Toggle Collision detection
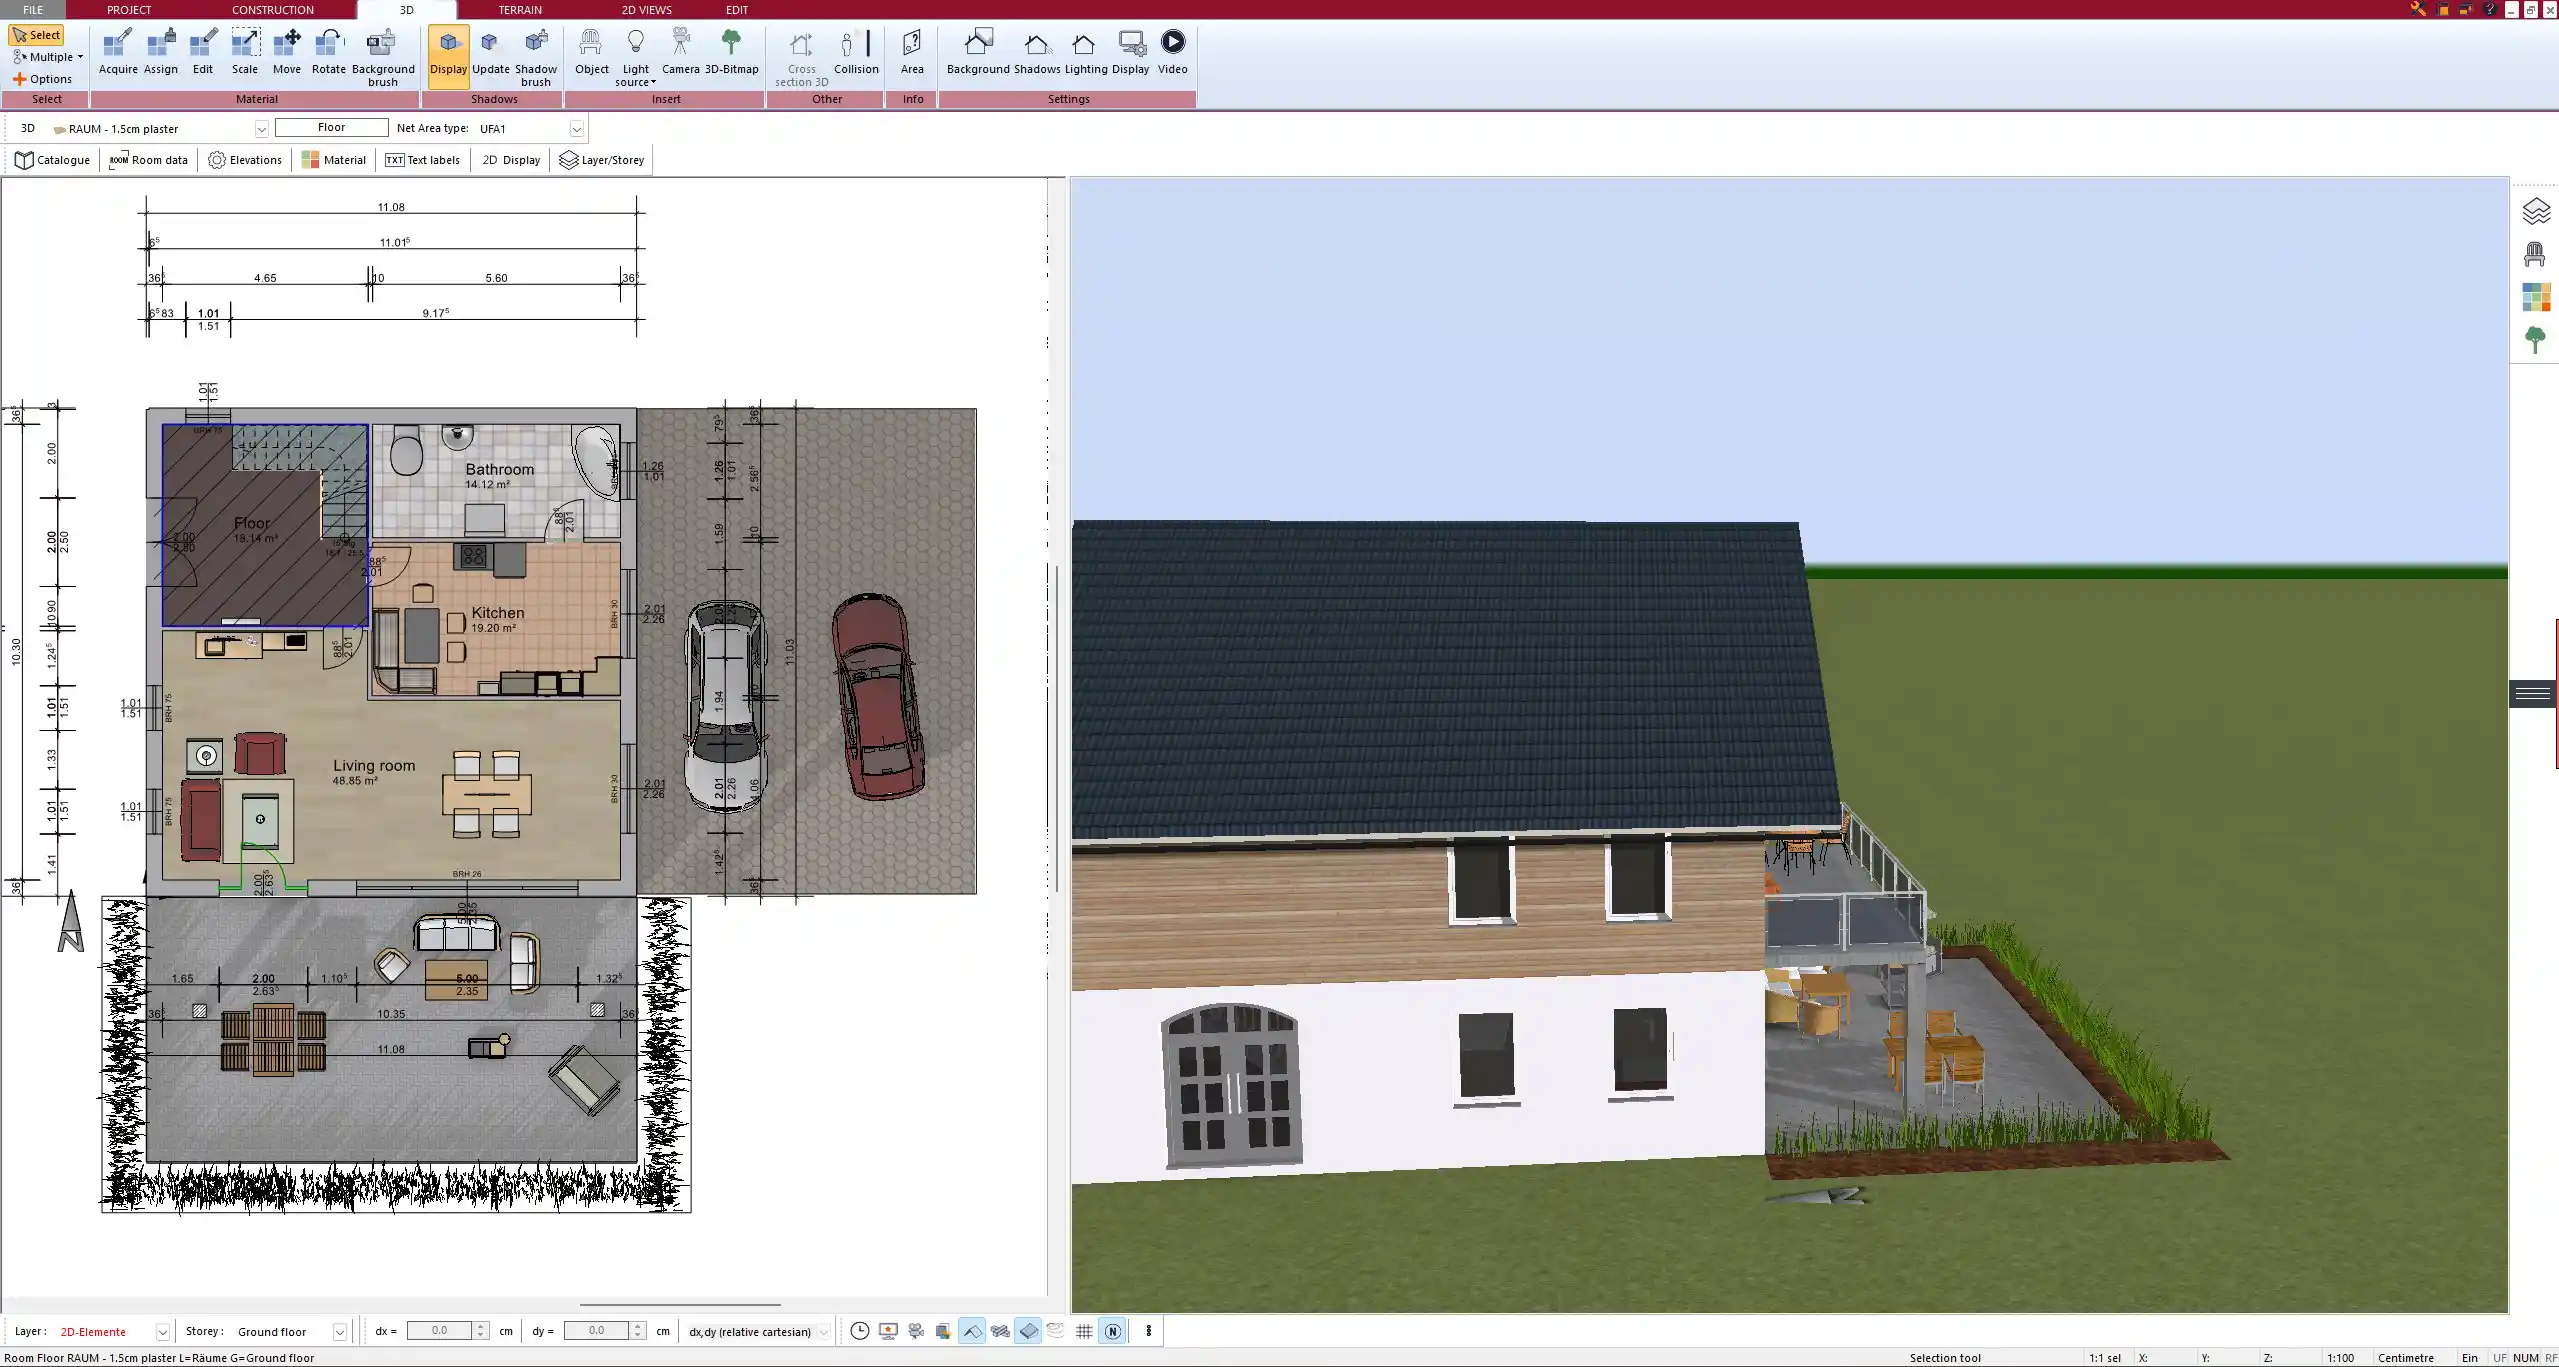The height and width of the screenshot is (1367, 2559). (x=856, y=52)
